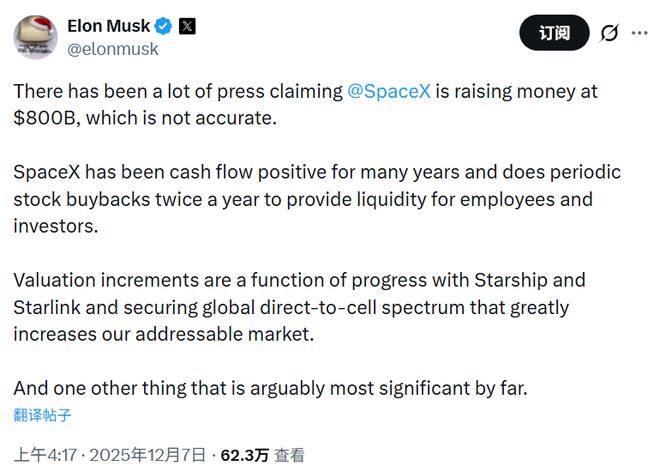Image resolution: width=660 pixels, height=472 pixels.
Task: Click Elon Musk's profile avatar
Action: click(x=35, y=36)
